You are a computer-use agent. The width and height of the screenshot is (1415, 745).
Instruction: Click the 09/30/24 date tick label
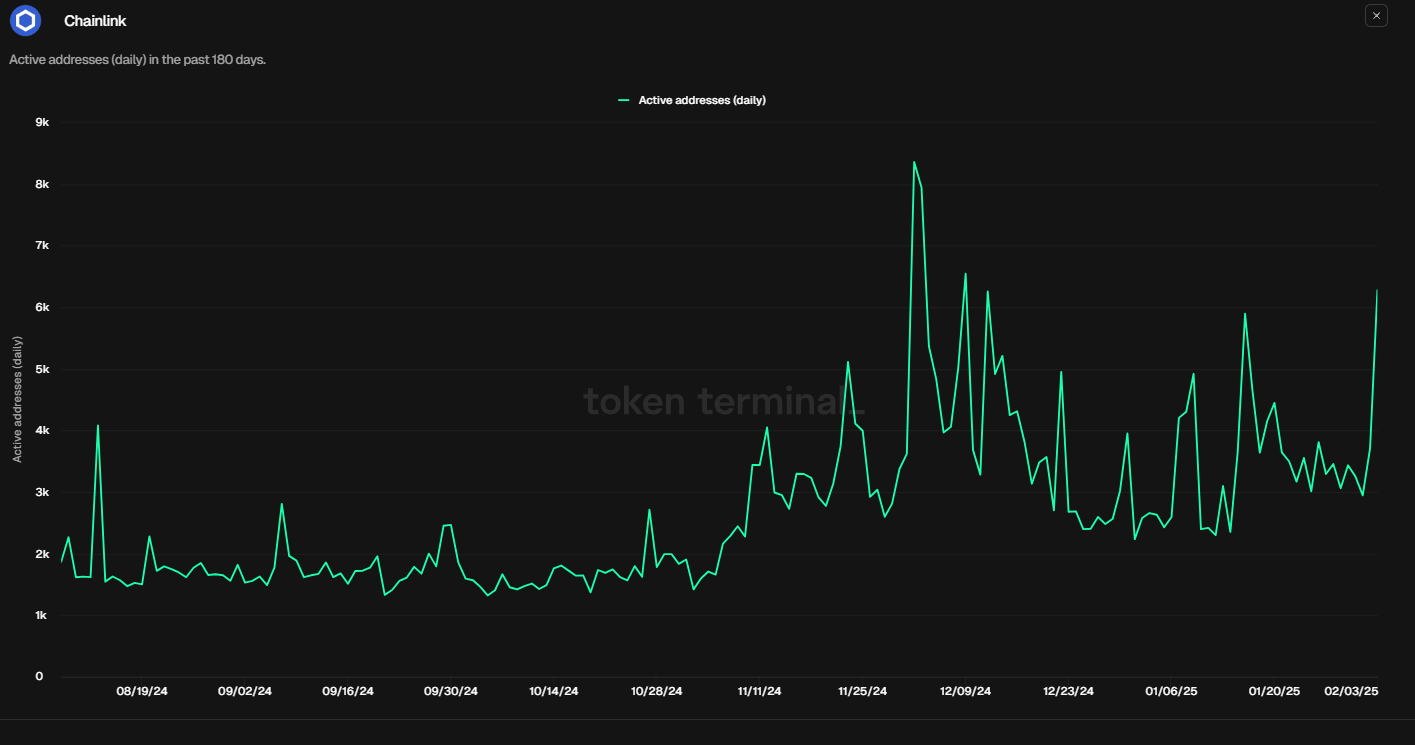pos(451,691)
